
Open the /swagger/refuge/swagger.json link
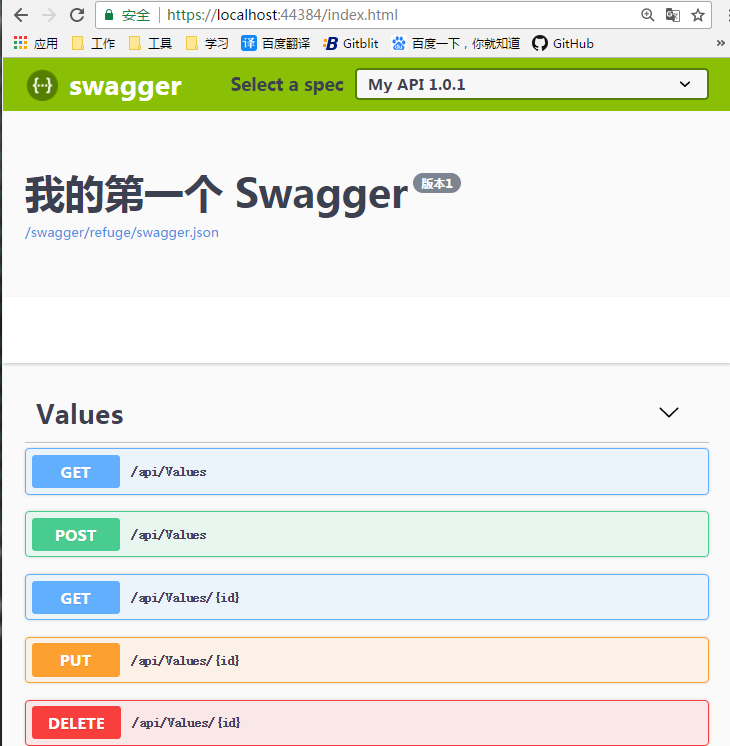pyautogui.click(x=122, y=232)
